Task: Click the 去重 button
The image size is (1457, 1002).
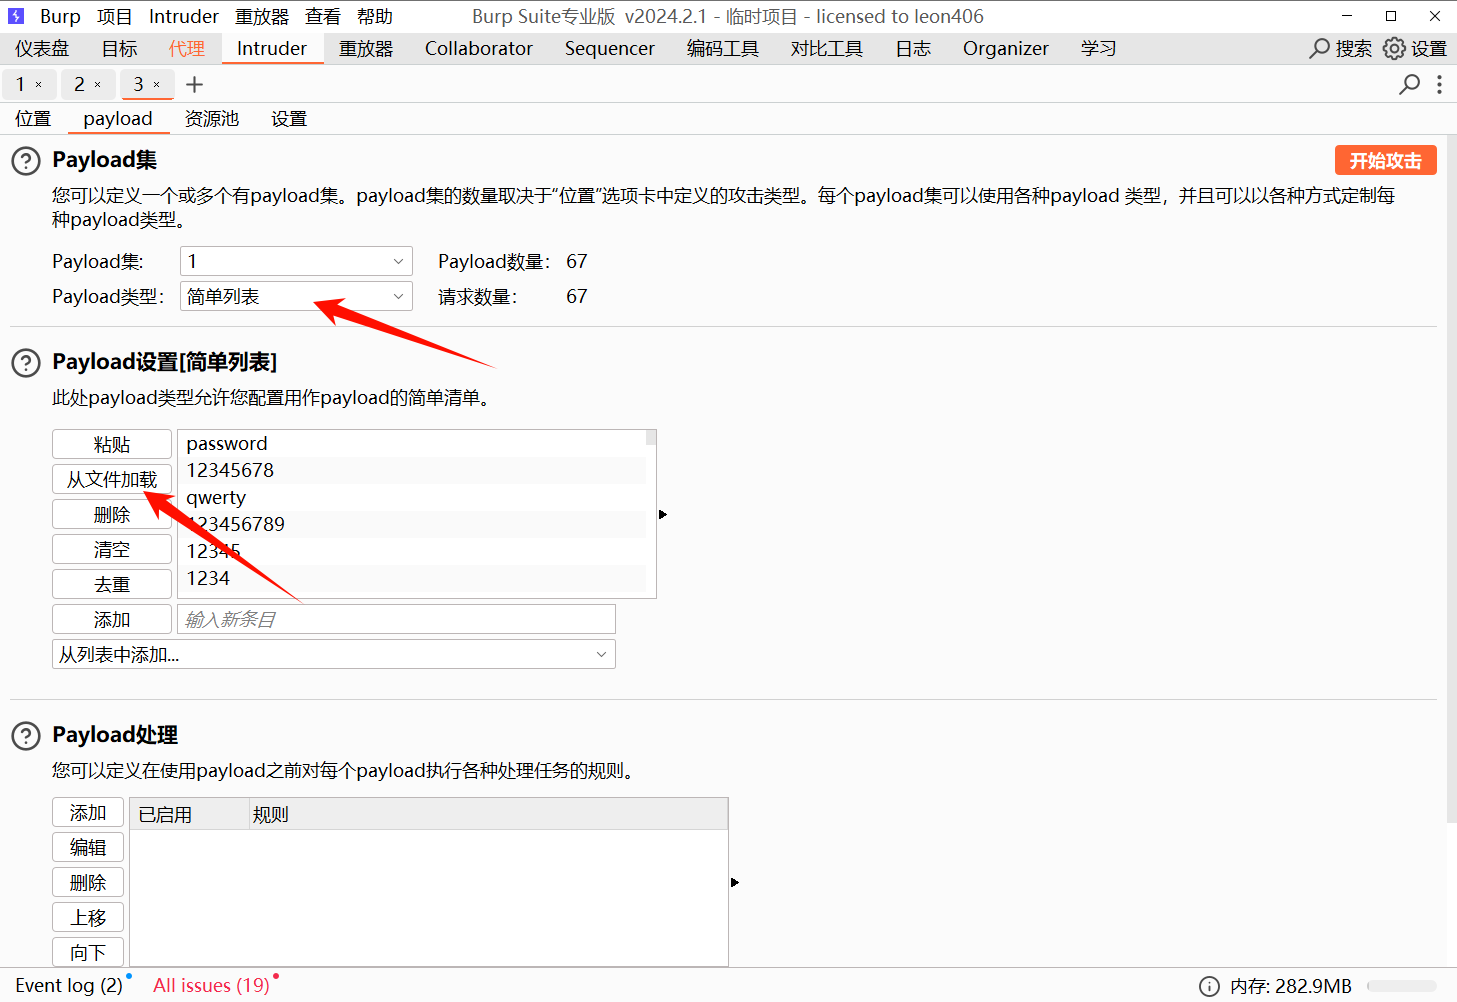Action: (112, 584)
